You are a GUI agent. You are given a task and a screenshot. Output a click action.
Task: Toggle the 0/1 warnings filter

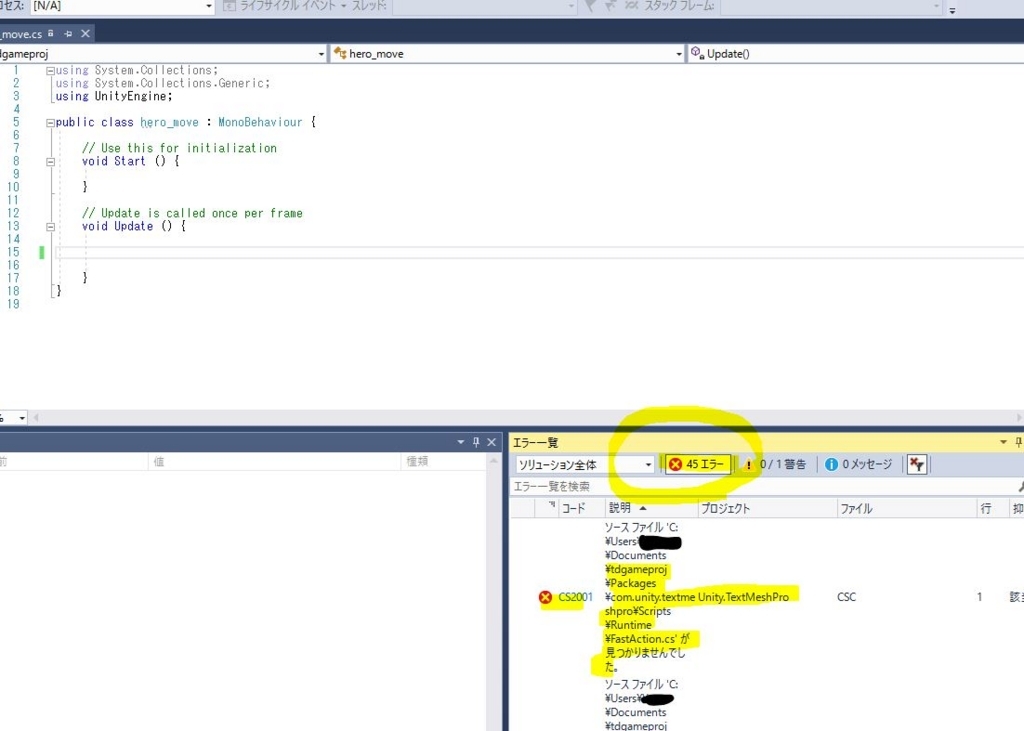pos(775,464)
